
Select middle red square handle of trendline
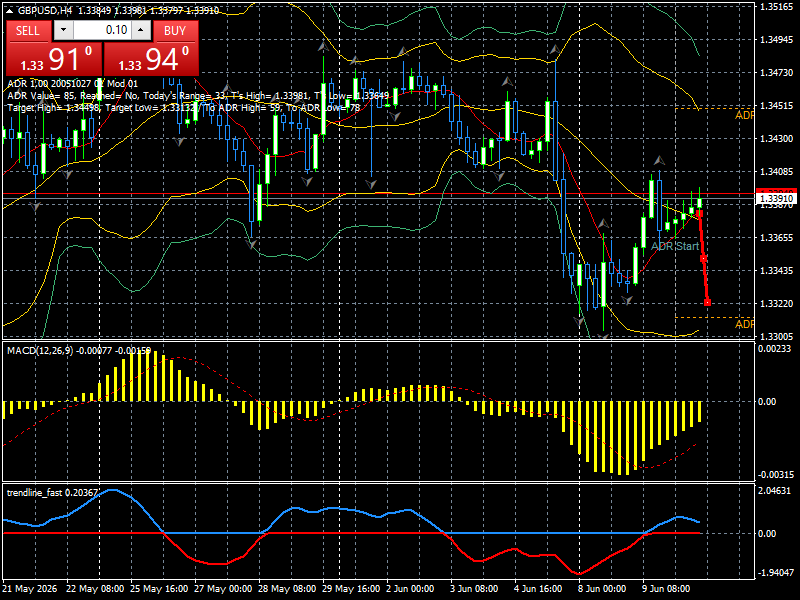point(704,259)
